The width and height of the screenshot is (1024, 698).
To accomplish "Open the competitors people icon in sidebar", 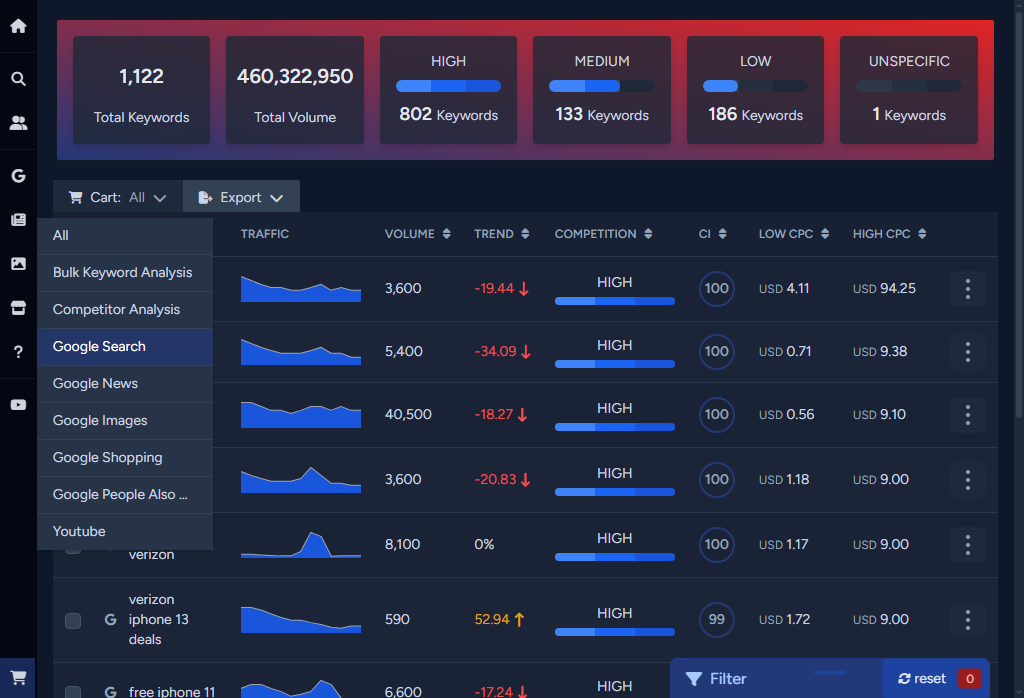I will 18,123.
